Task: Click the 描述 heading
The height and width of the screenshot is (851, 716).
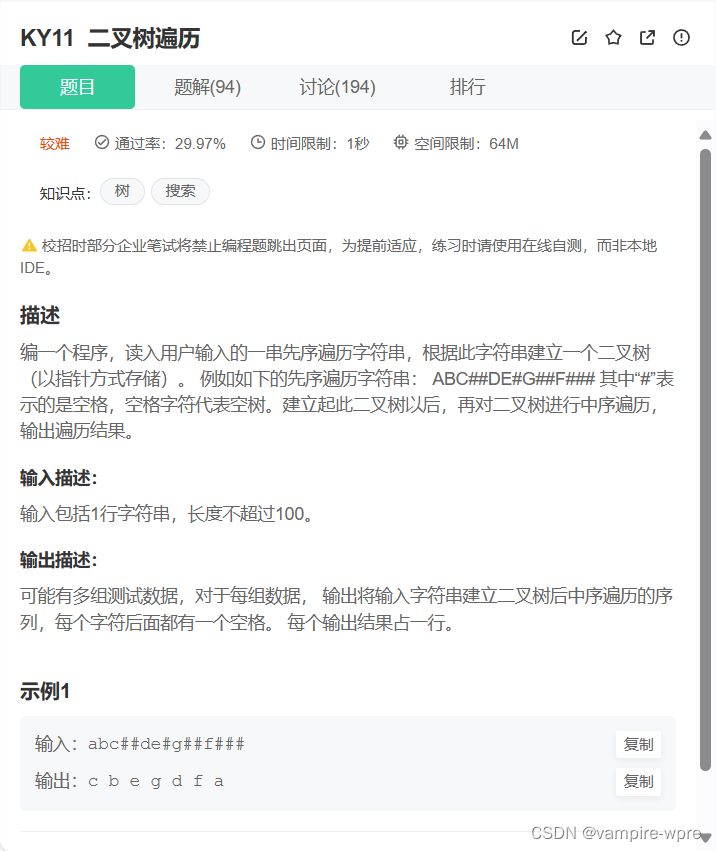Action: [x=40, y=315]
